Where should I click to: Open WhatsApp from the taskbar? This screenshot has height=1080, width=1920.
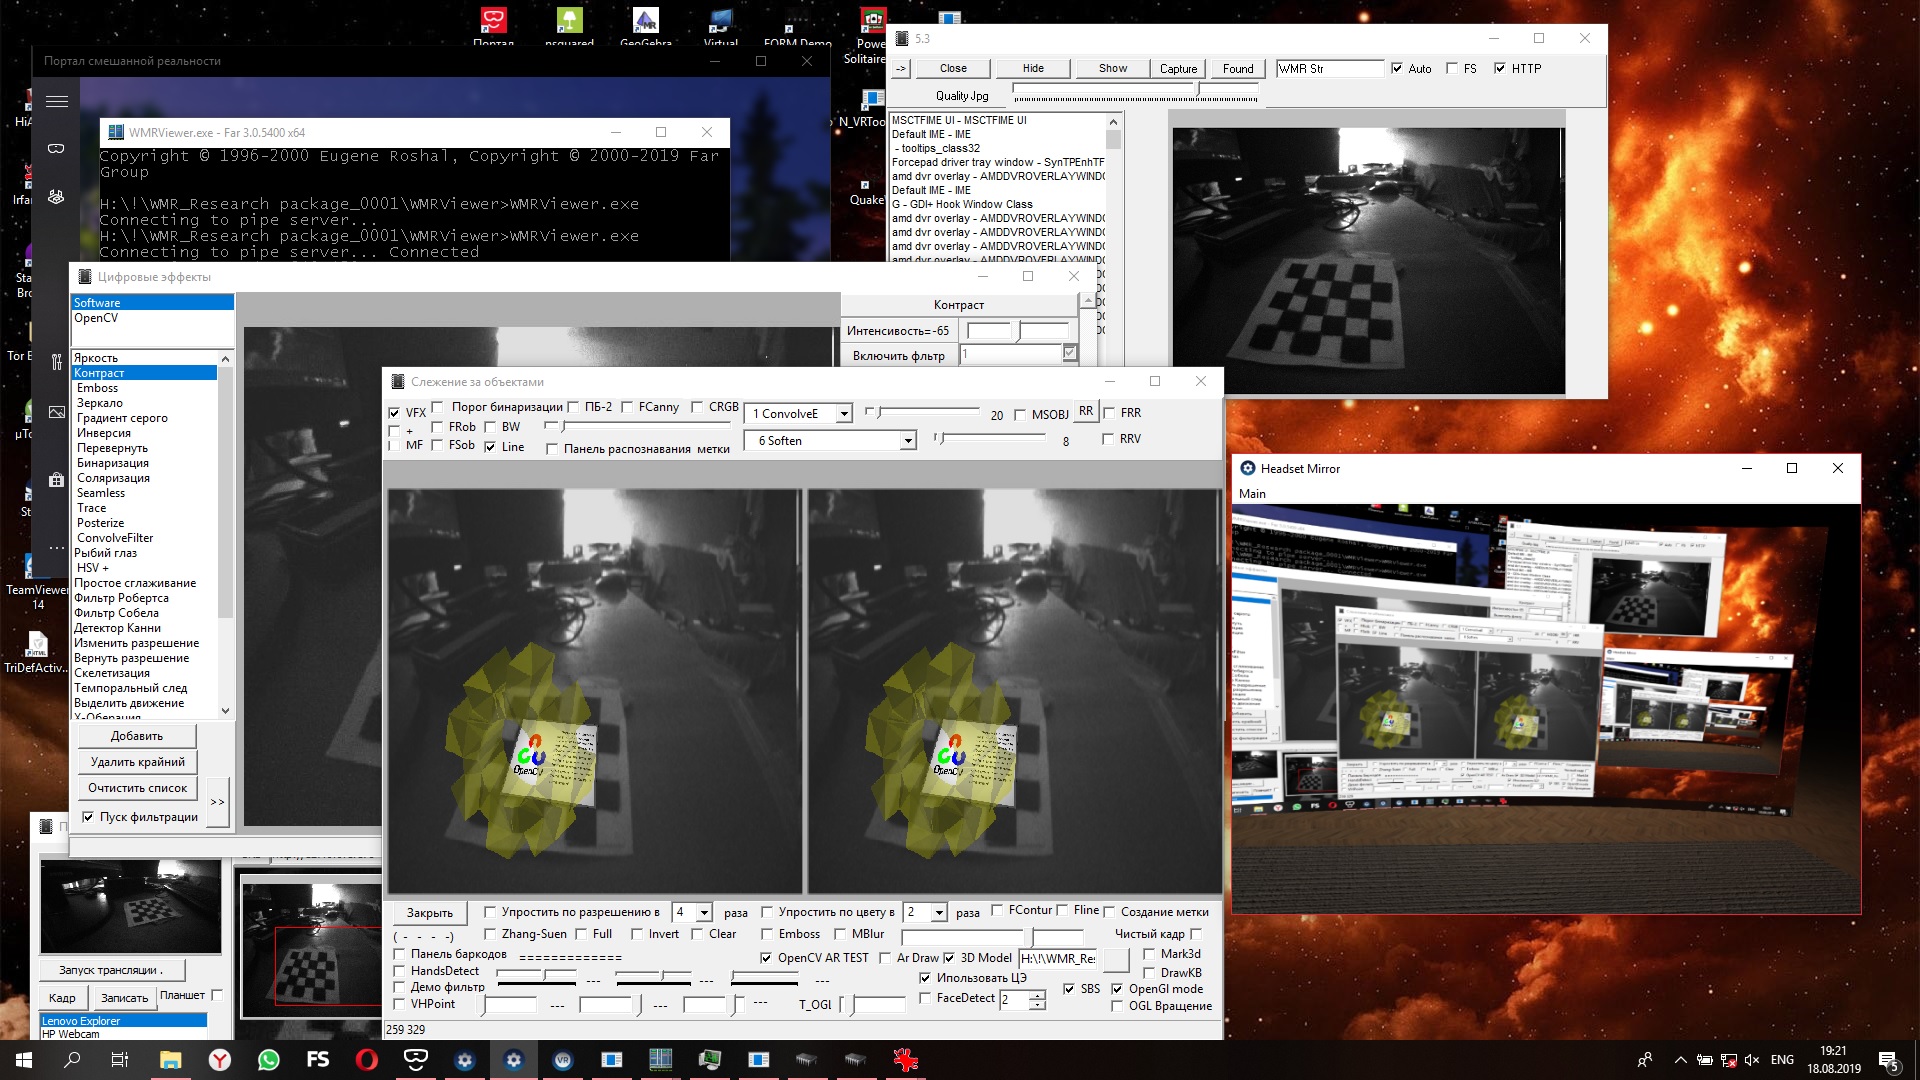click(x=268, y=1060)
